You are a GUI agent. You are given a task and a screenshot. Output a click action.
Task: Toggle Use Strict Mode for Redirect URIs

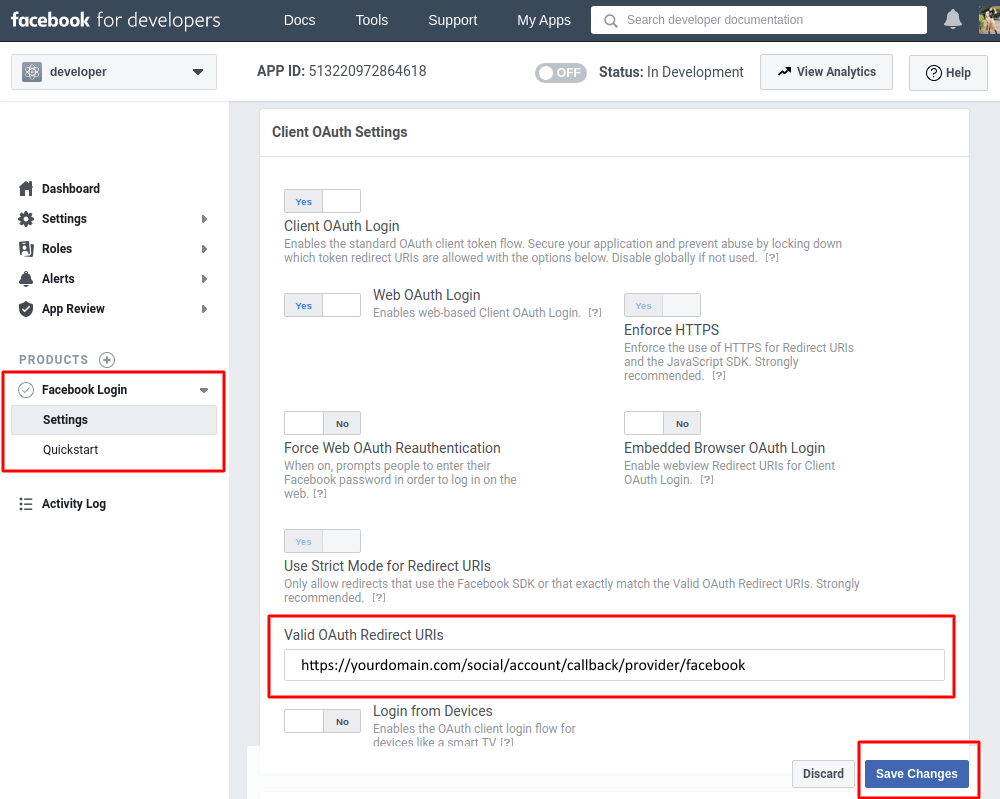click(x=322, y=541)
